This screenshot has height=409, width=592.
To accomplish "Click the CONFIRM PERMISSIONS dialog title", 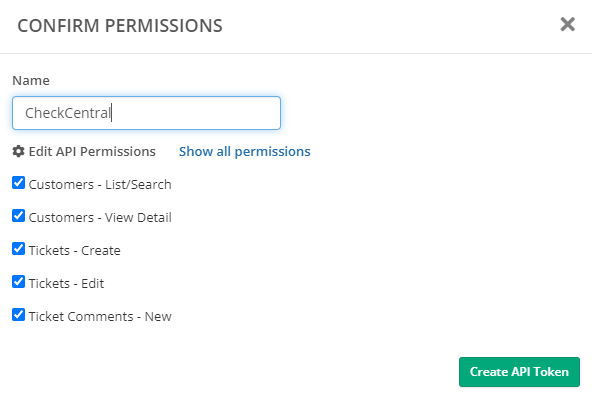I will [120, 26].
